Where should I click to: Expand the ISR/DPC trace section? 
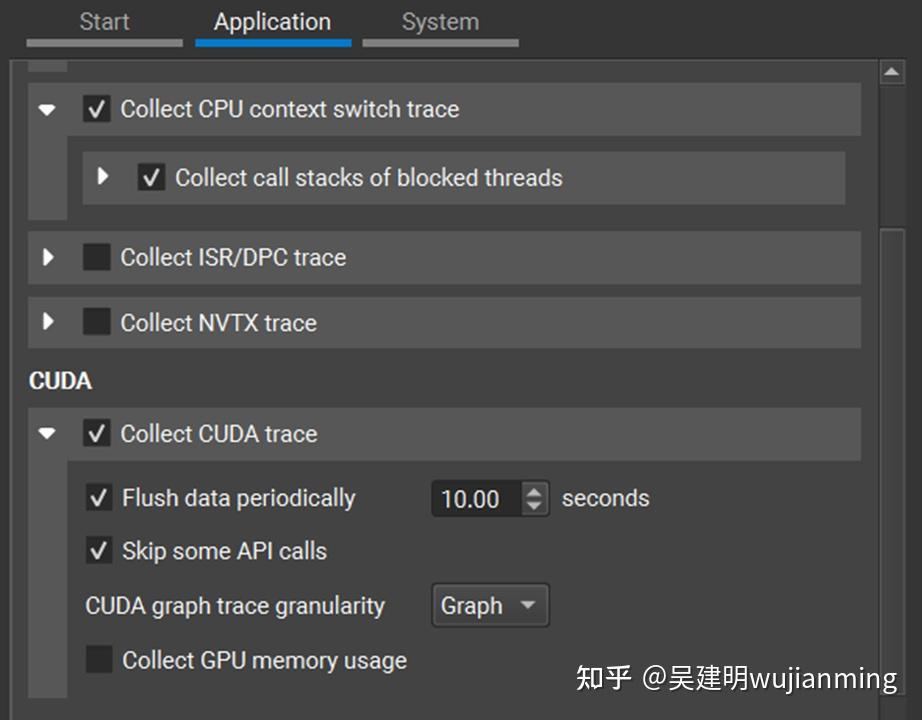(x=47, y=257)
